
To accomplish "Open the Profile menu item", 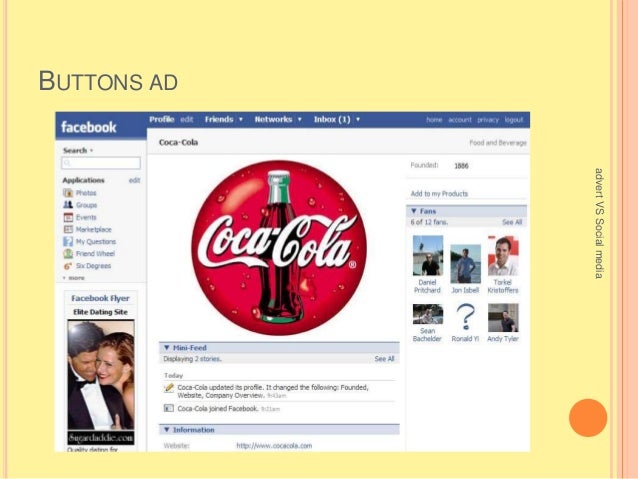I will [162, 119].
